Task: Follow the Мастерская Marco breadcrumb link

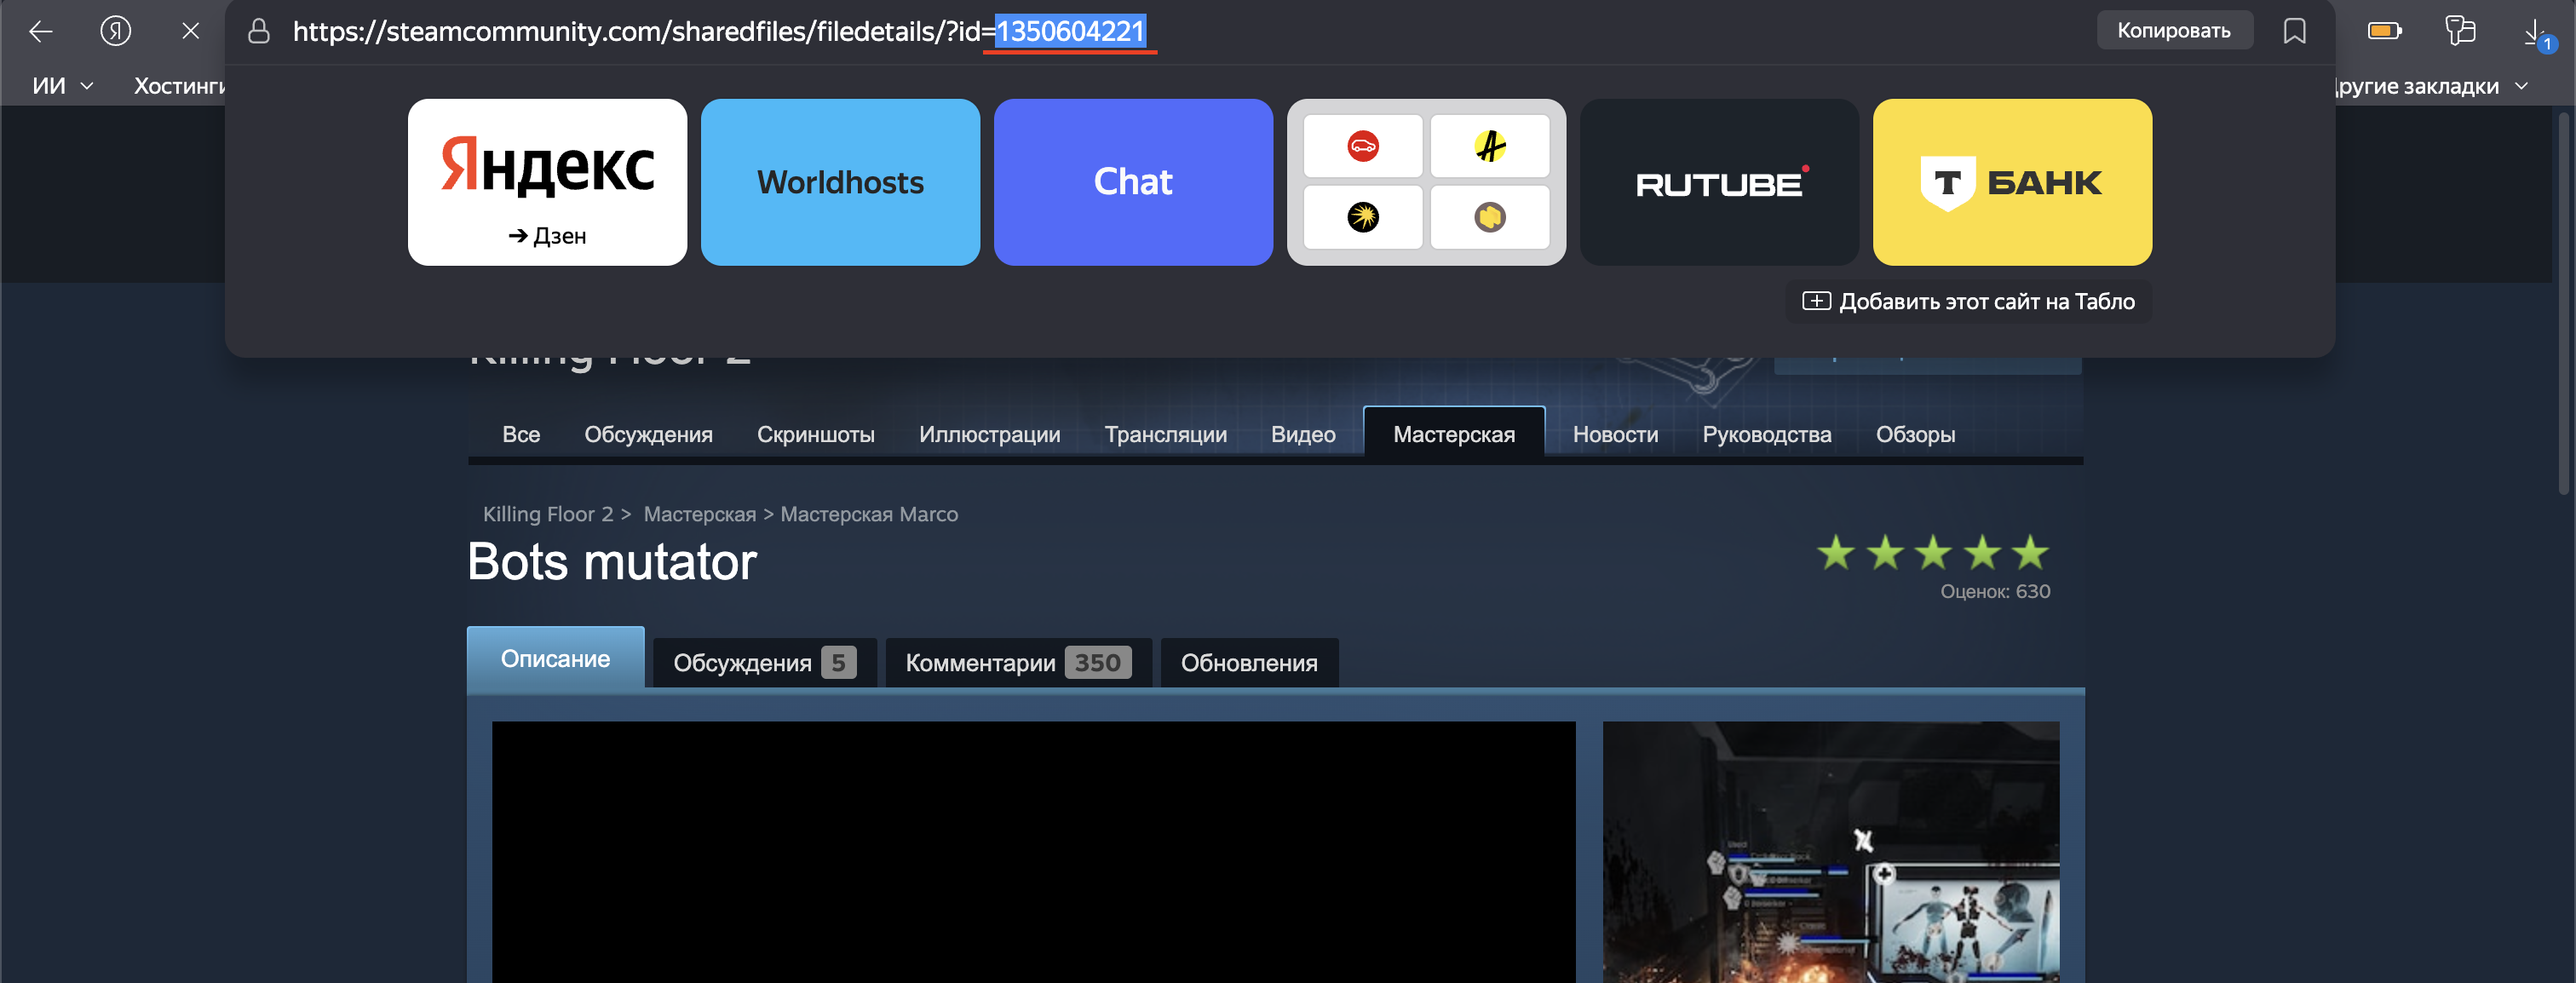Action: coord(868,514)
